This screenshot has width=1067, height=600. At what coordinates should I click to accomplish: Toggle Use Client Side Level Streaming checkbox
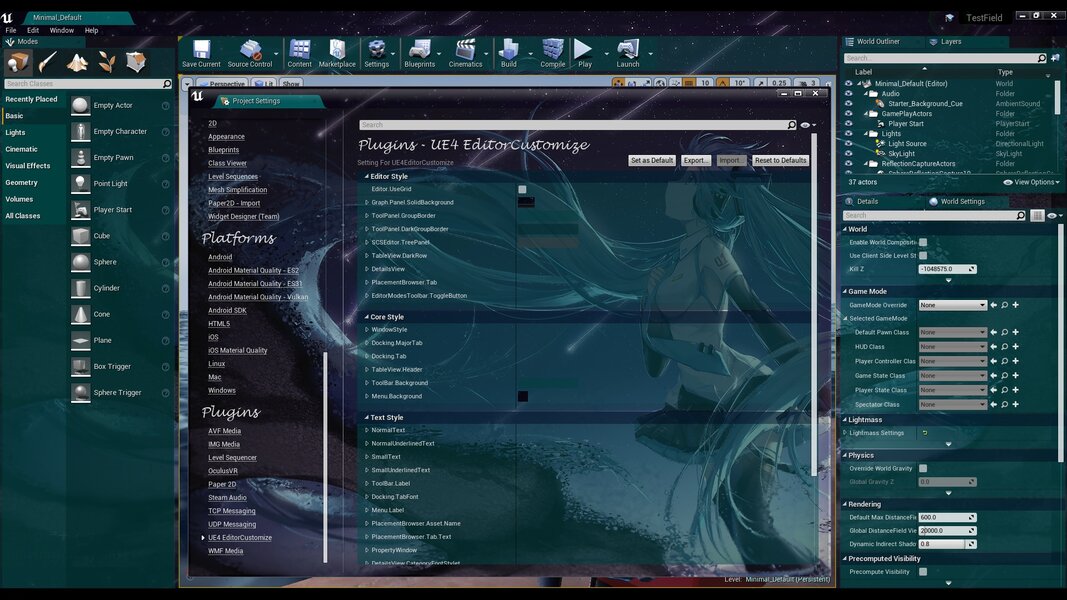click(923, 256)
